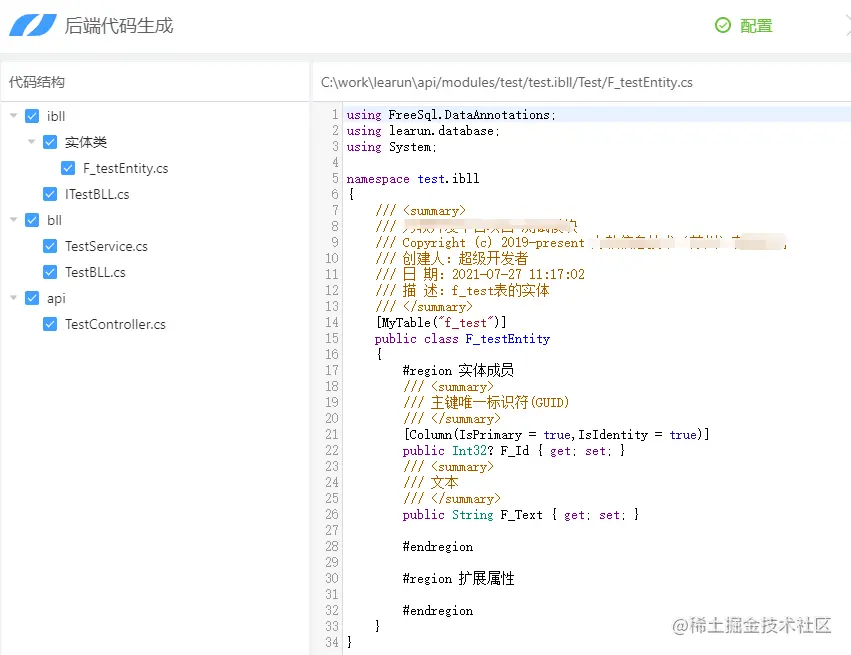The height and width of the screenshot is (655, 851).
Task: Toggle the TestService.cs checkbox
Action: [50, 246]
